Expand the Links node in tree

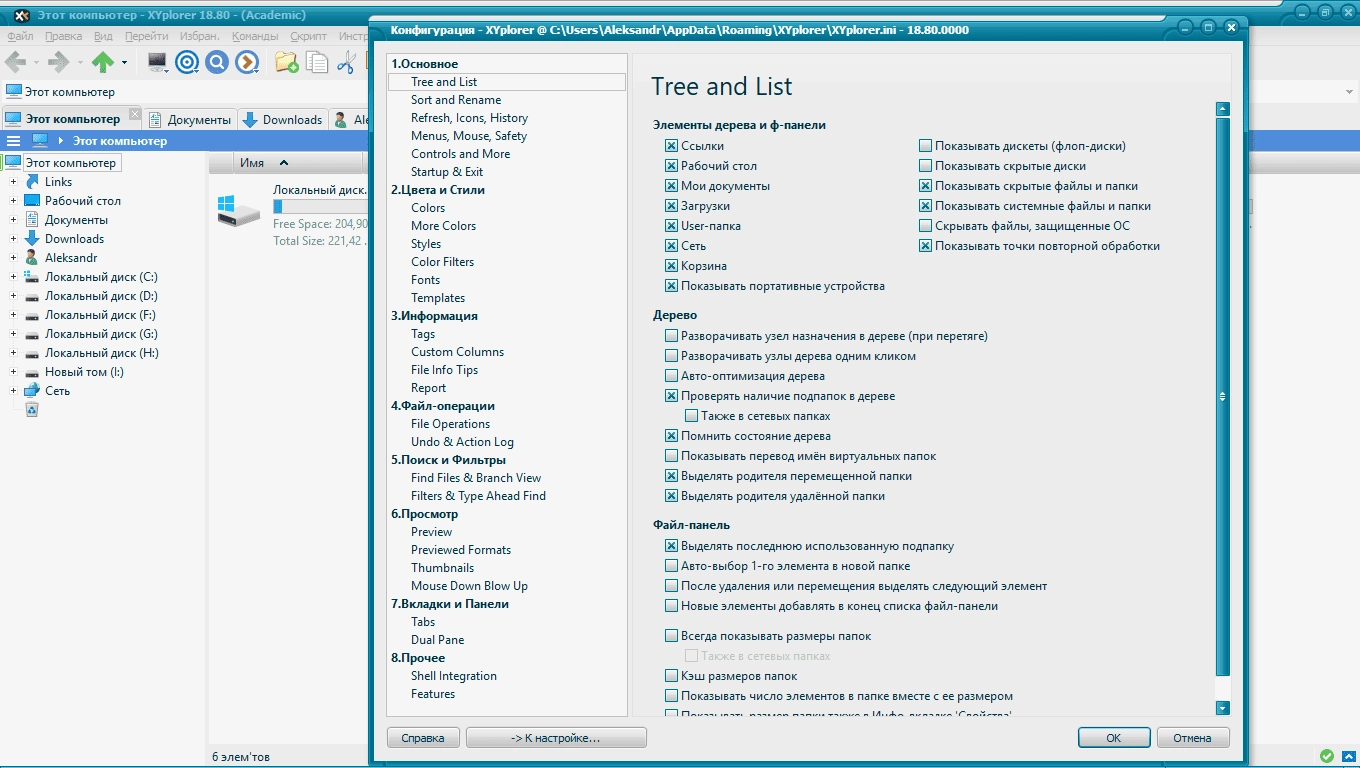click(13, 182)
